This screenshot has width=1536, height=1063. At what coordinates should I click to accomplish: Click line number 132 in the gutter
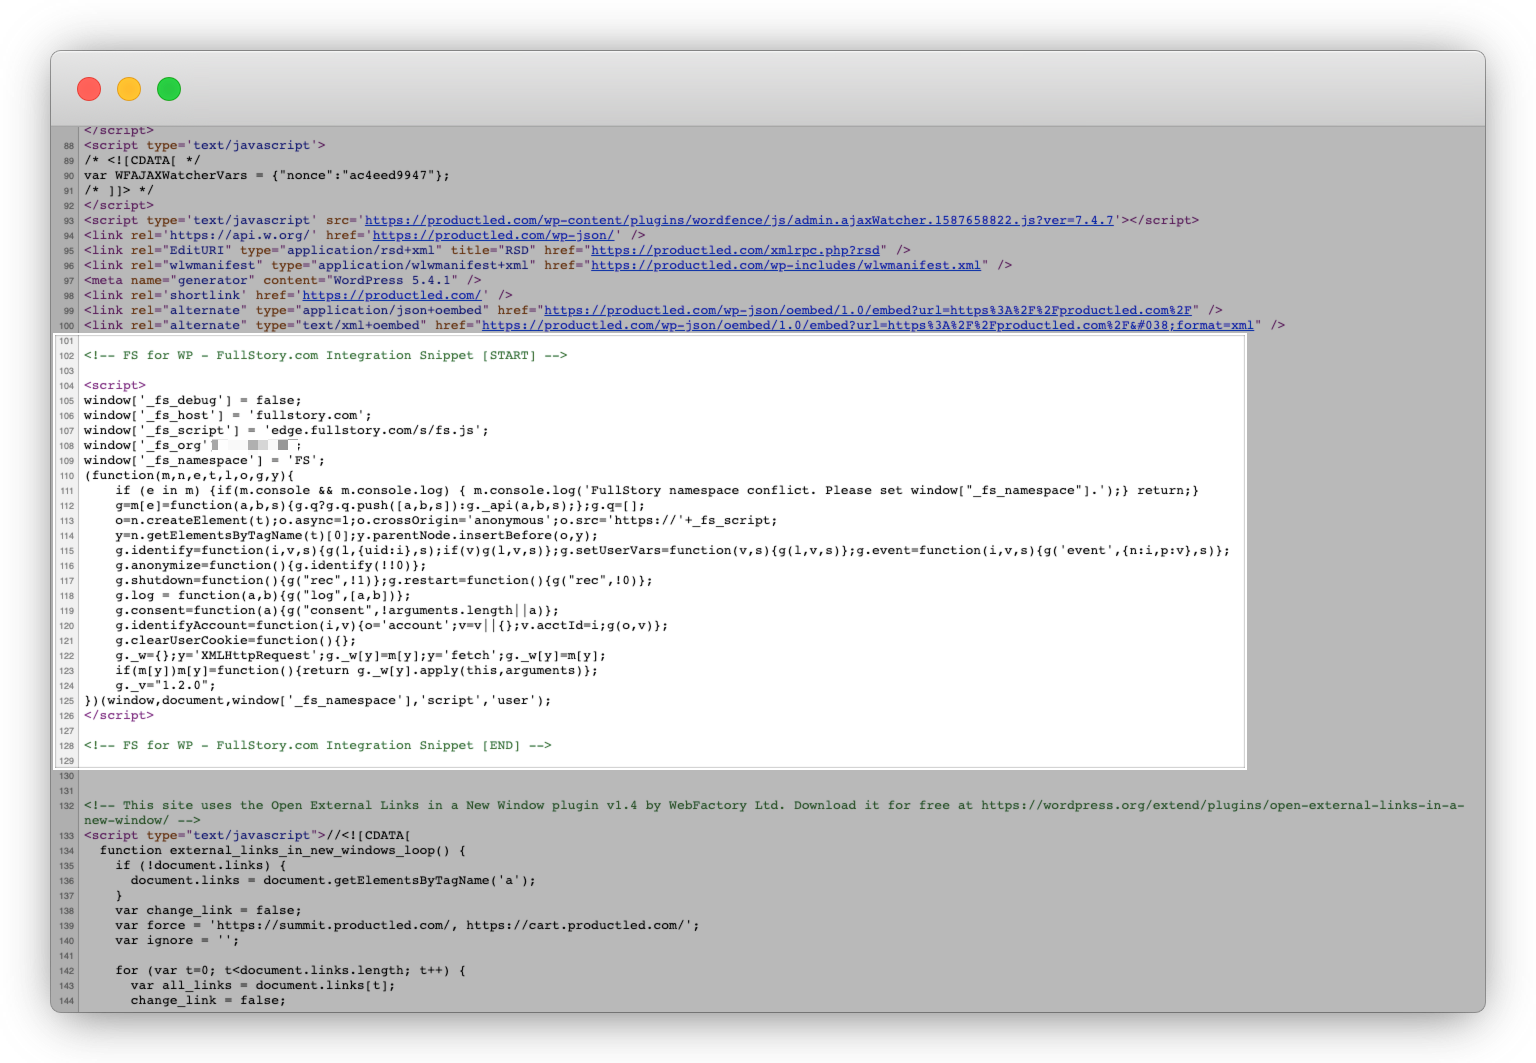(66, 805)
